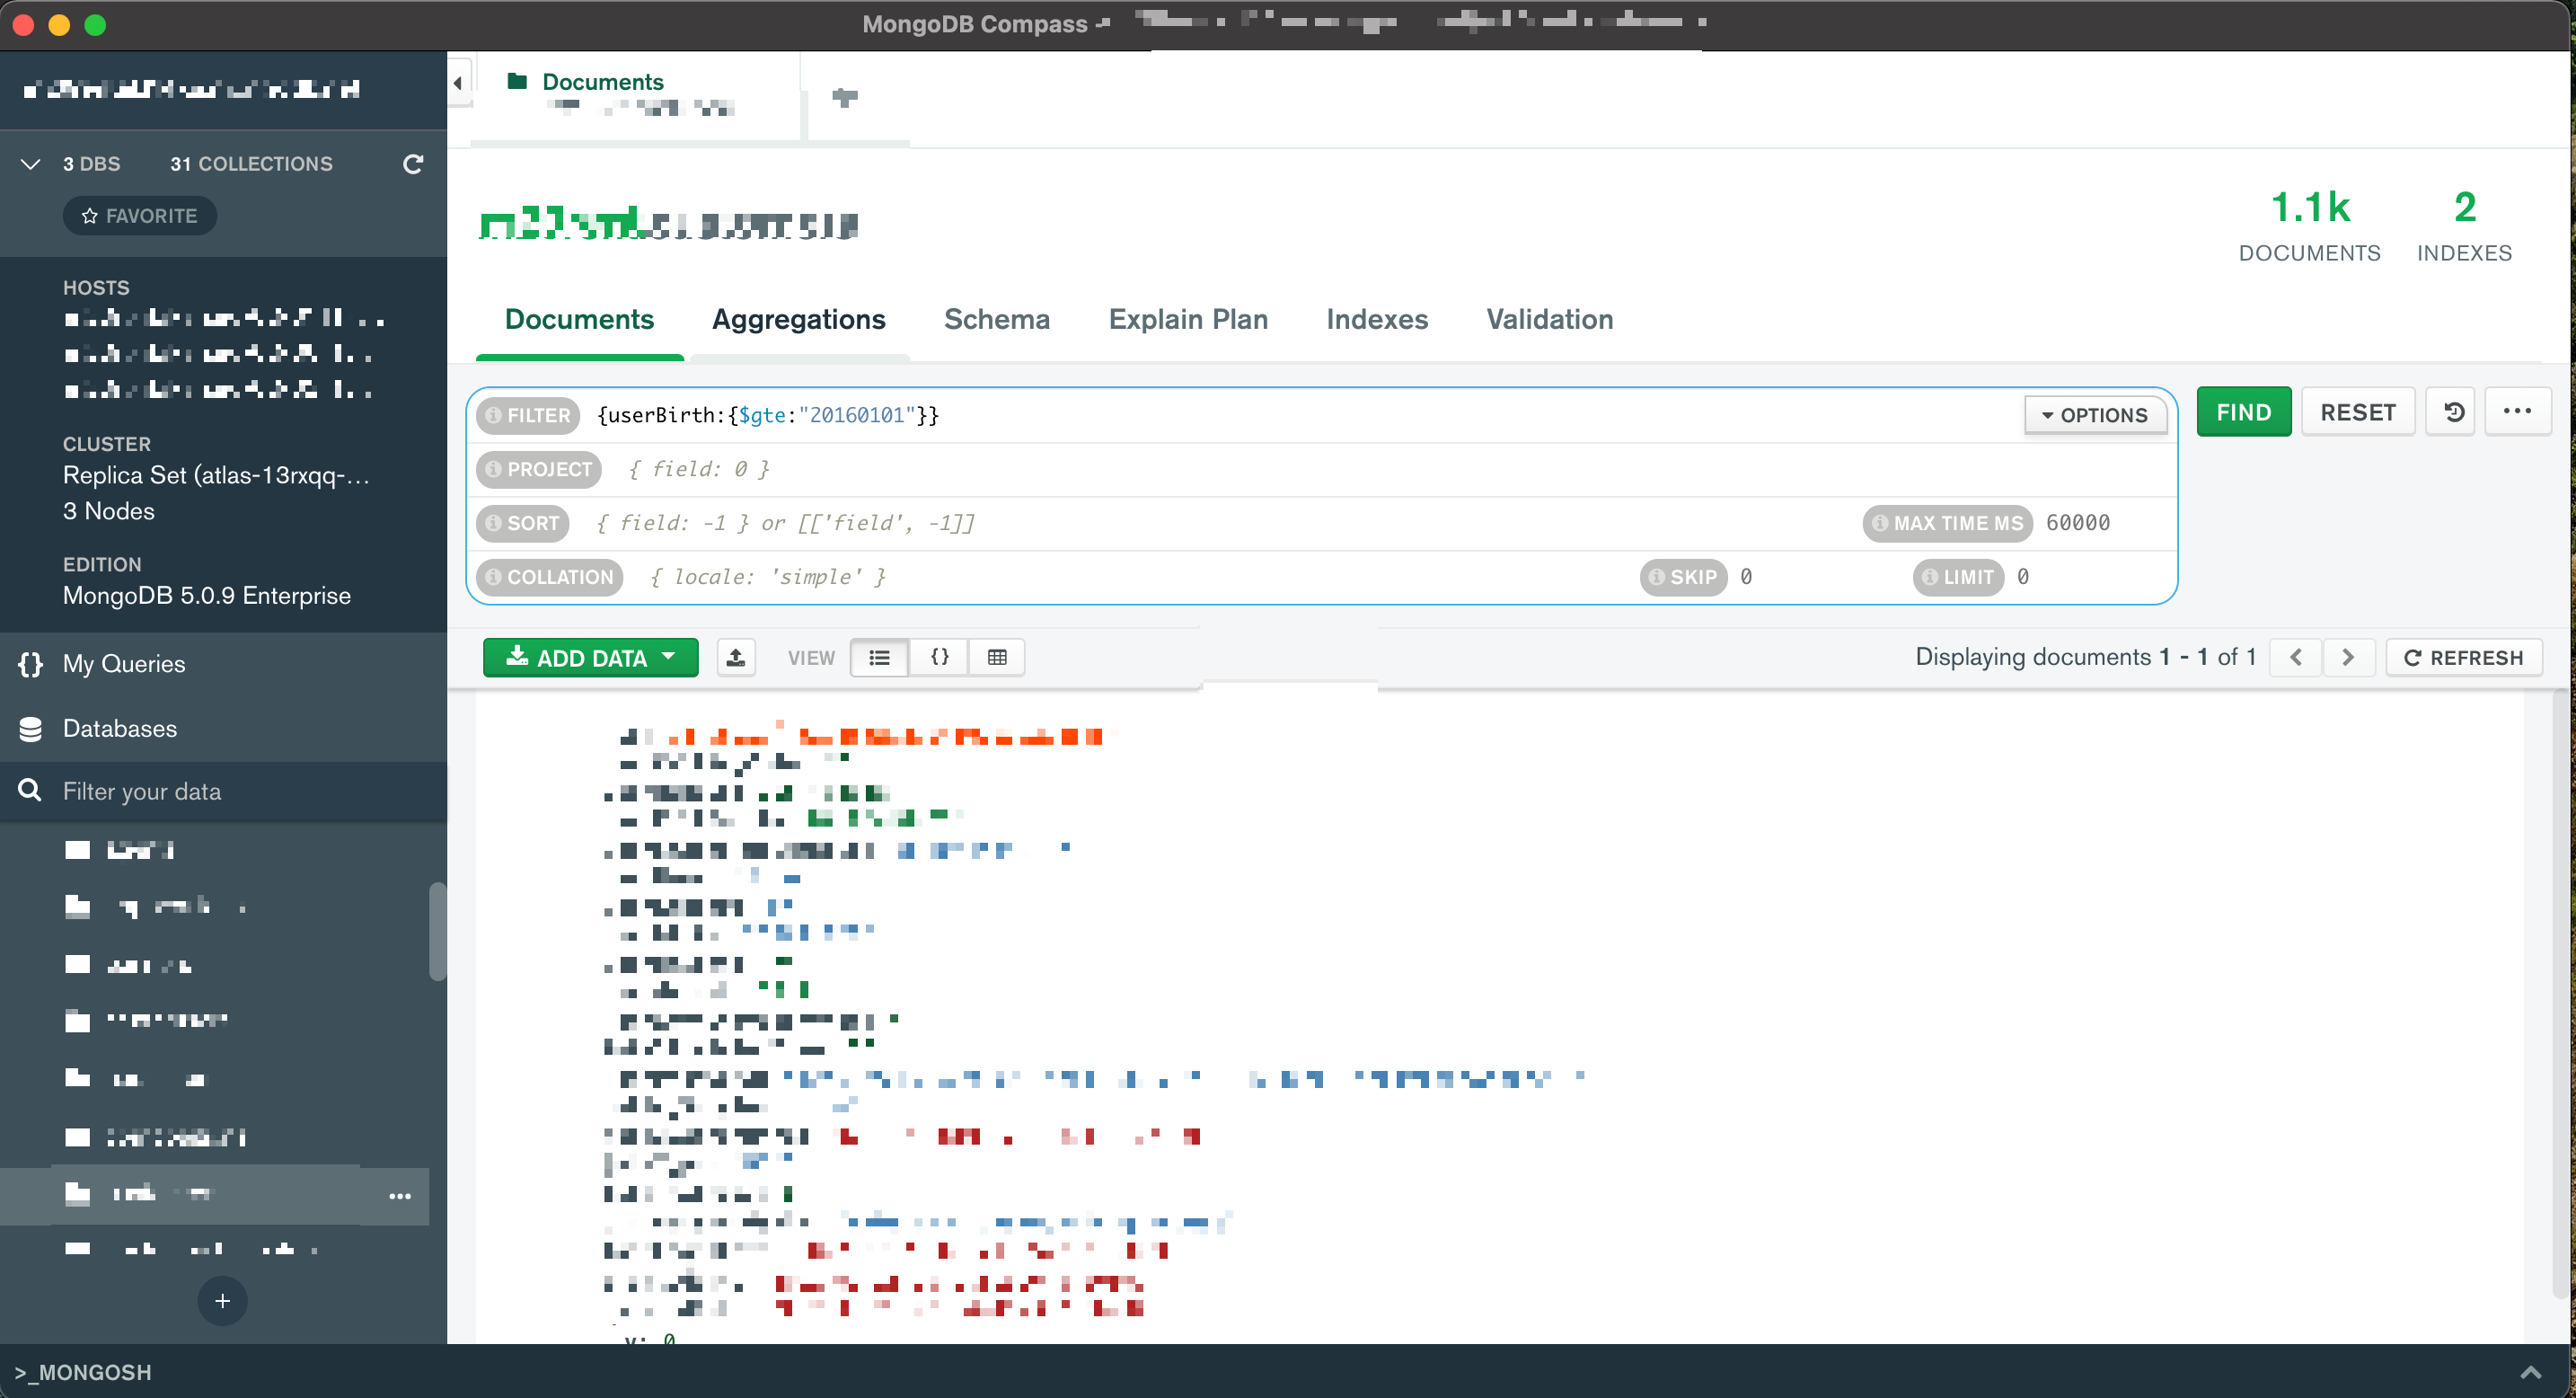Image resolution: width=2576 pixels, height=1398 pixels.
Task: Click the REFRESH documents button
Action: point(2464,658)
